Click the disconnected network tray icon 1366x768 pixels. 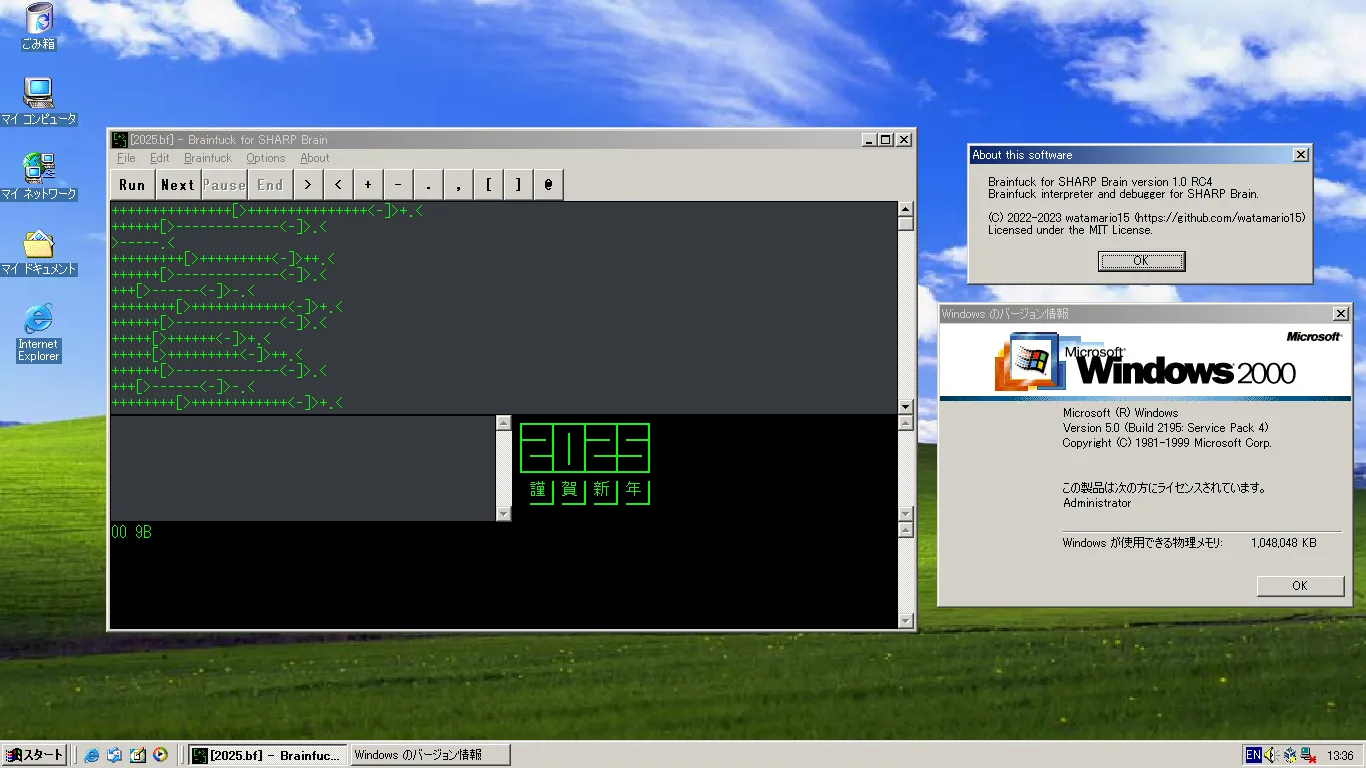pos(1308,755)
